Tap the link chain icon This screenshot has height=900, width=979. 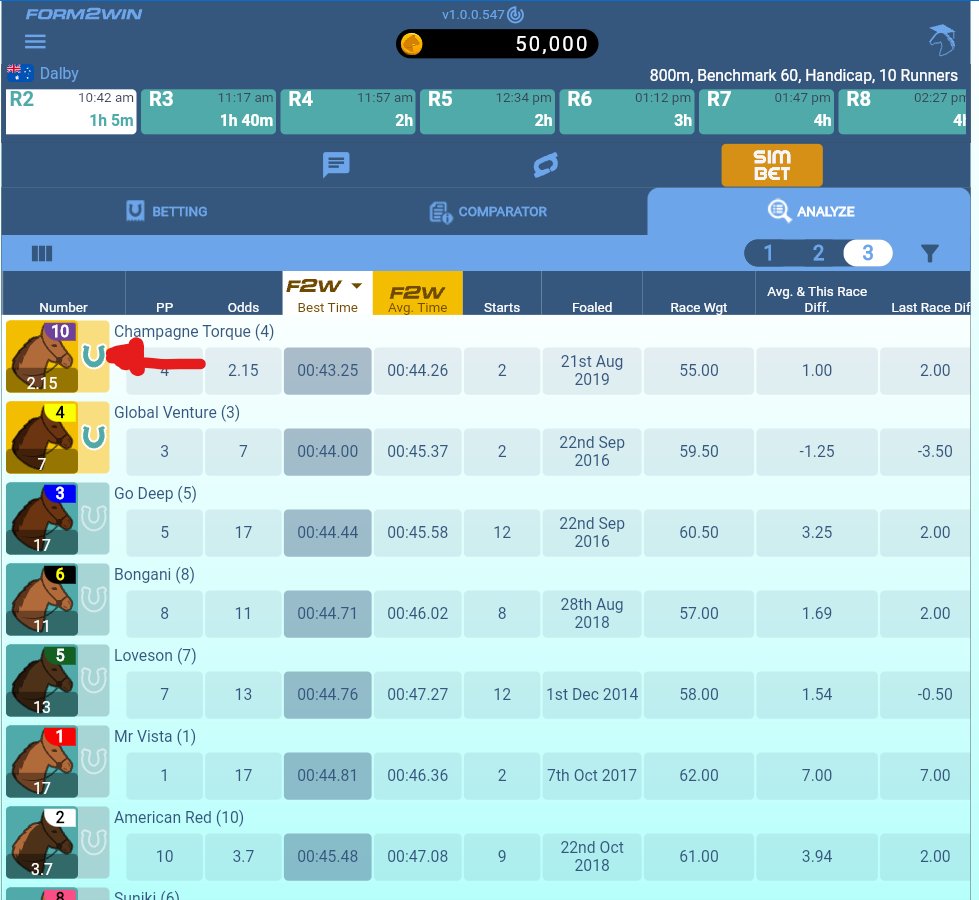coord(546,165)
